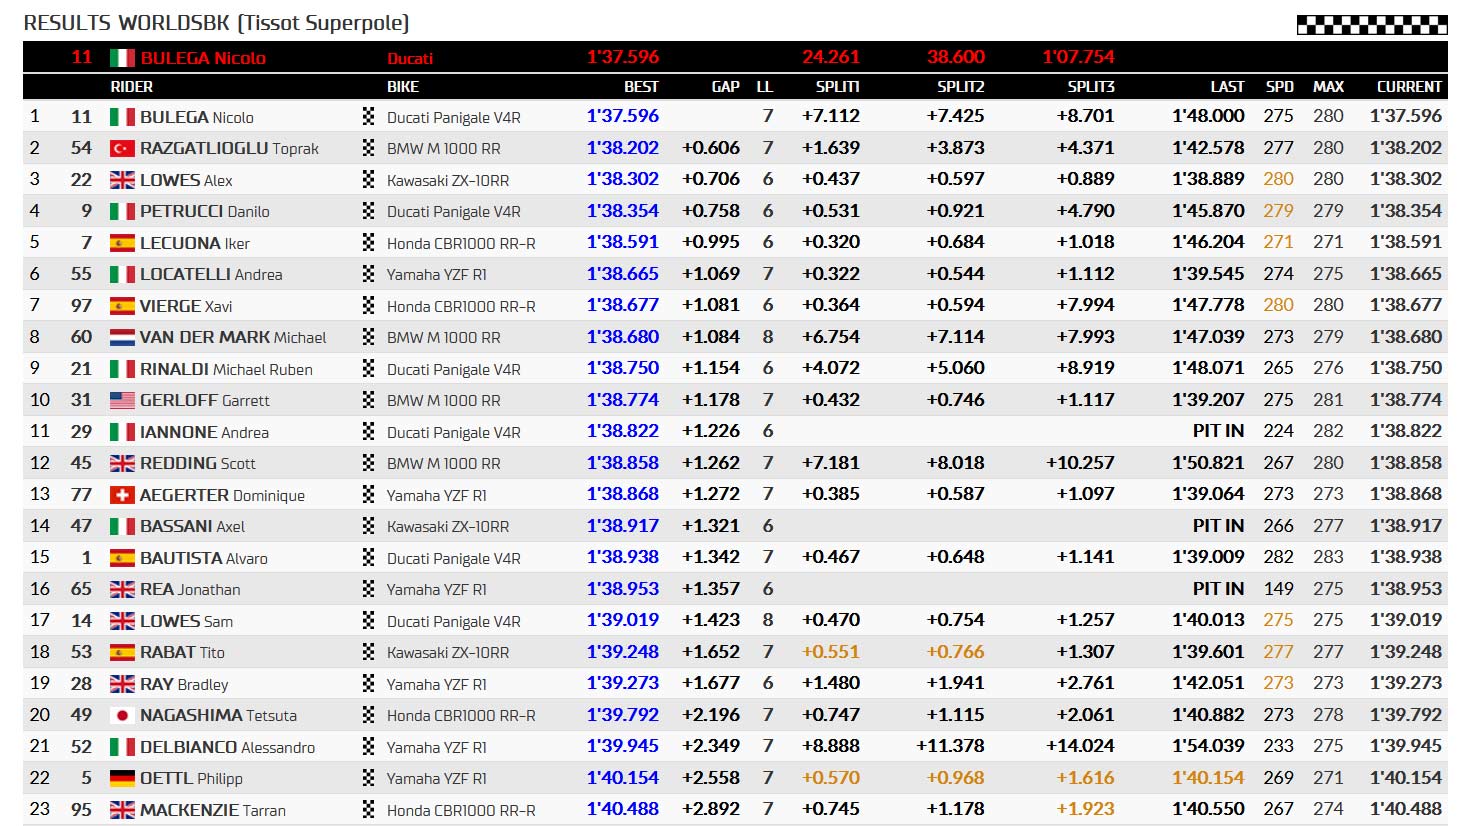Click the orange "+1.923" split in MACKENZIE's row
Screen dimensions: 1462x826
click(1085, 809)
